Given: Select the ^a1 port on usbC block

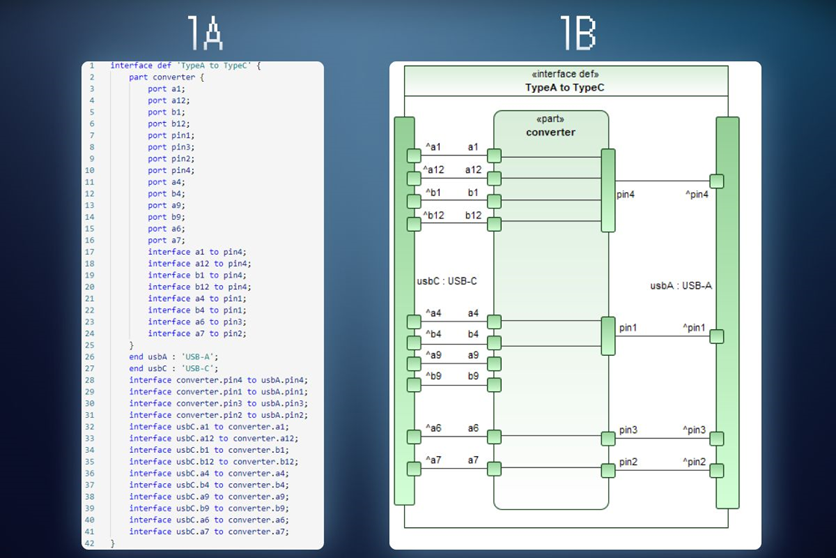Looking at the screenshot, I should click(x=414, y=157).
